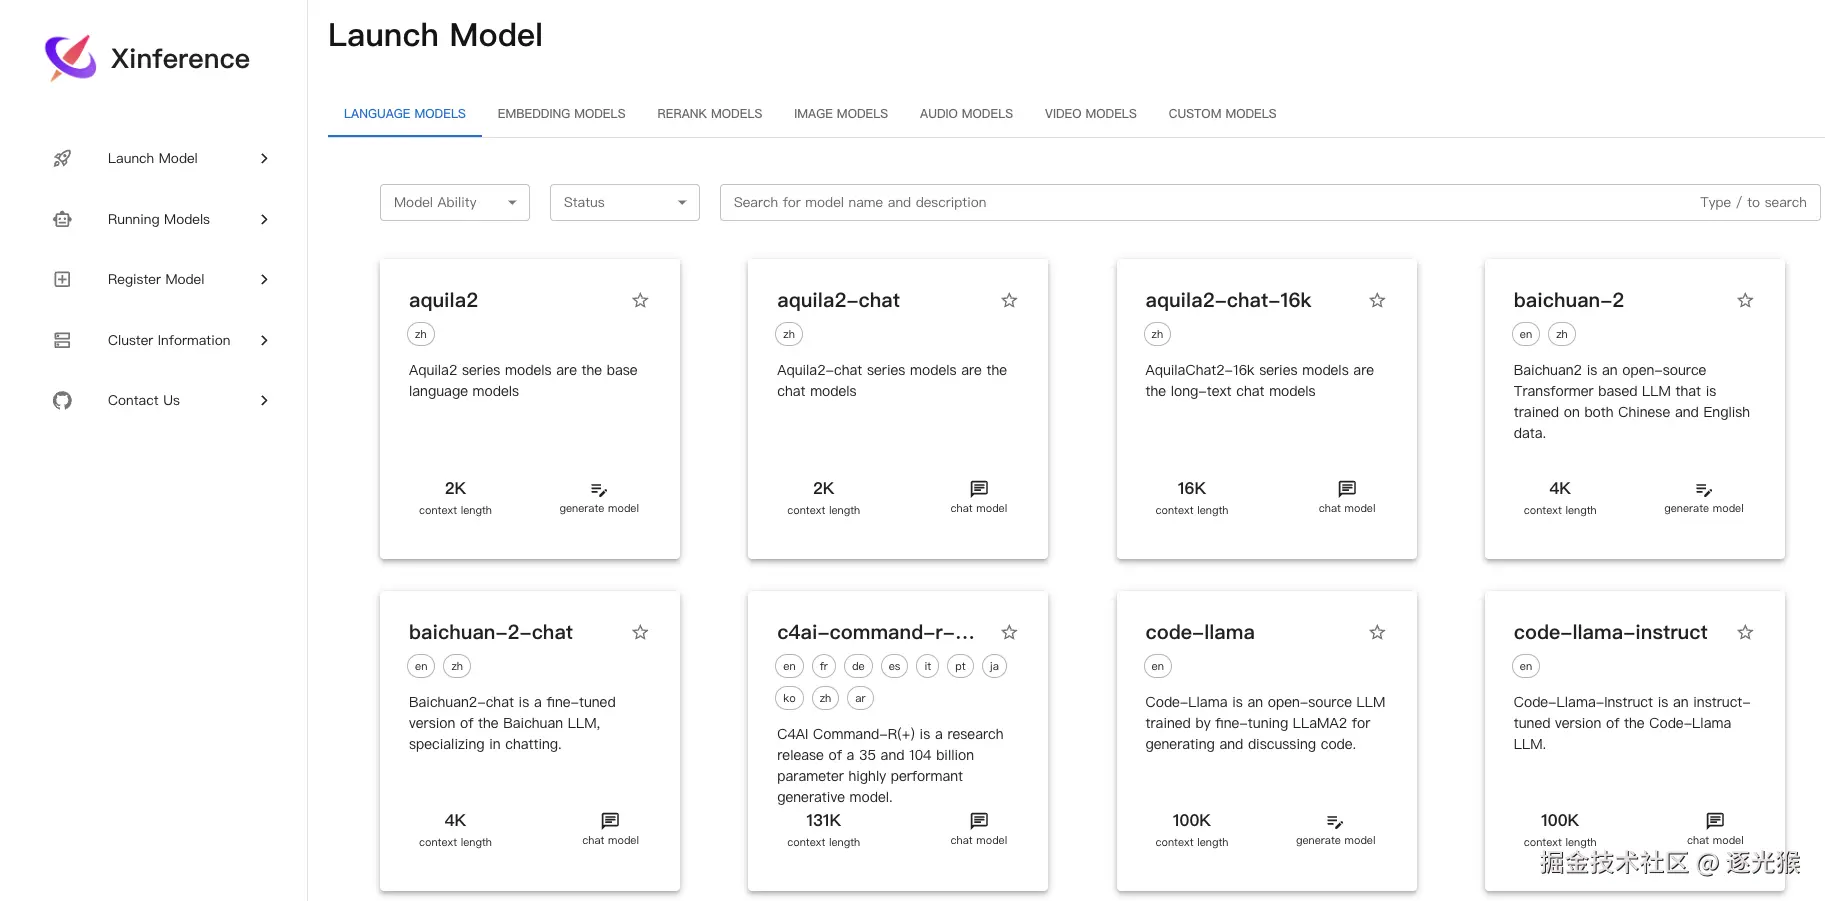
Task: Click the generate model icon on code-llama card
Action: point(1335,822)
